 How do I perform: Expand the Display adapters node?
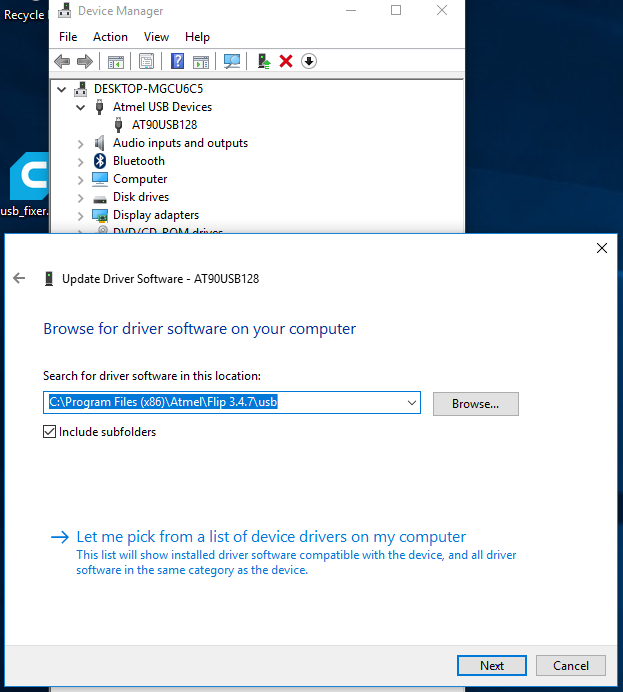tap(80, 216)
